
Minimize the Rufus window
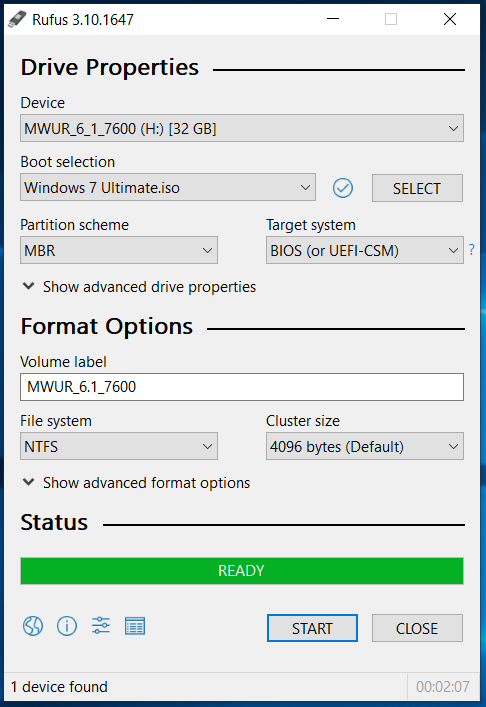tap(333, 19)
